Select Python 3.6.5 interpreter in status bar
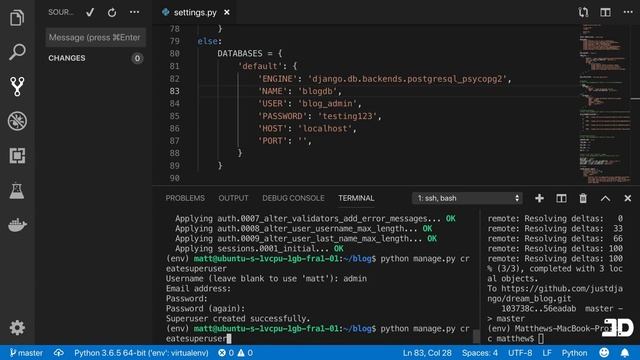 click(141, 353)
